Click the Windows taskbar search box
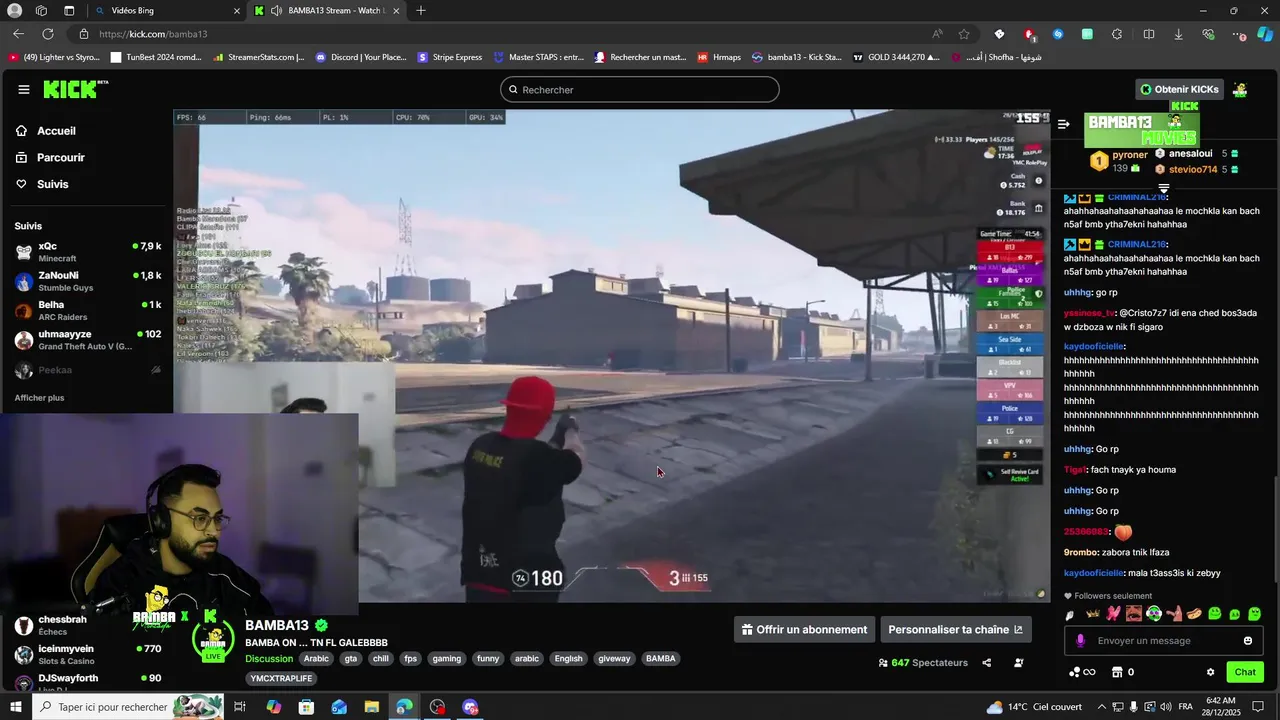Viewport: 1280px width, 720px height. click(x=128, y=707)
